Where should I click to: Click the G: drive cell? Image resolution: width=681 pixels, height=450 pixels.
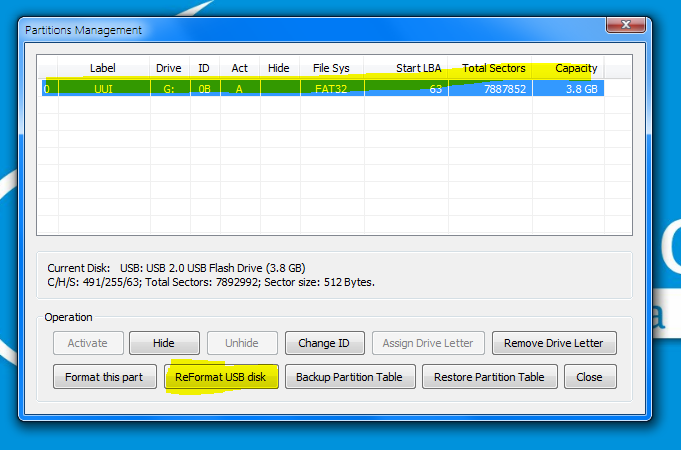[x=169, y=89]
